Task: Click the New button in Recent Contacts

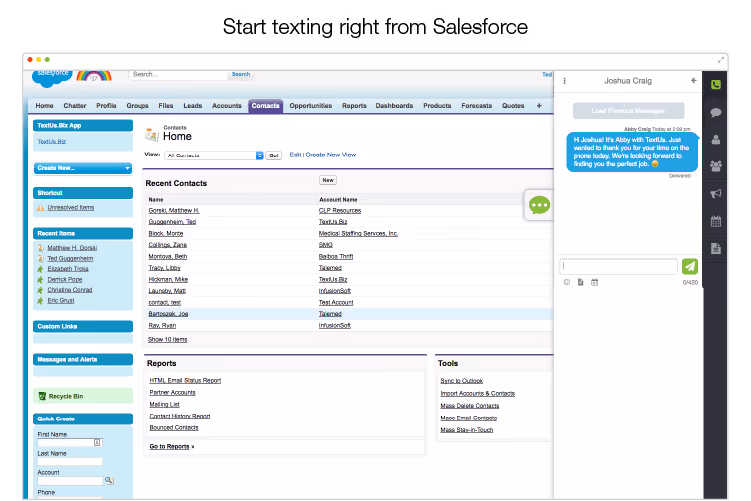Action: click(x=328, y=180)
